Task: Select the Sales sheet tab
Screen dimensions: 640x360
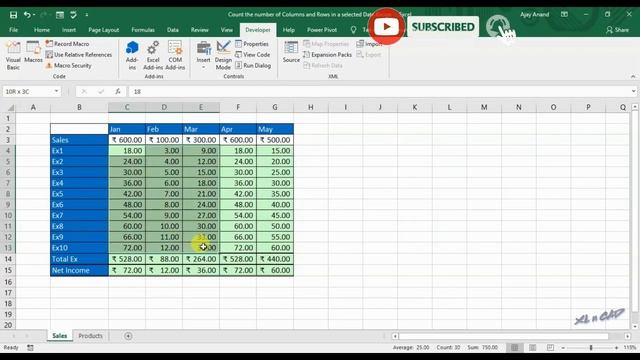Action: tap(60, 336)
